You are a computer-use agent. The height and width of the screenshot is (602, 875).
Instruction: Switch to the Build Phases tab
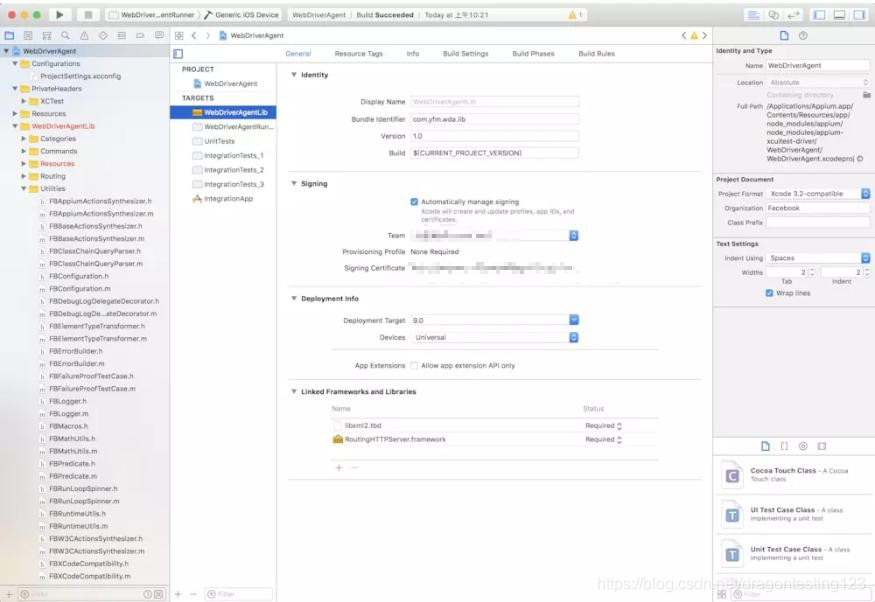click(533, 54)
